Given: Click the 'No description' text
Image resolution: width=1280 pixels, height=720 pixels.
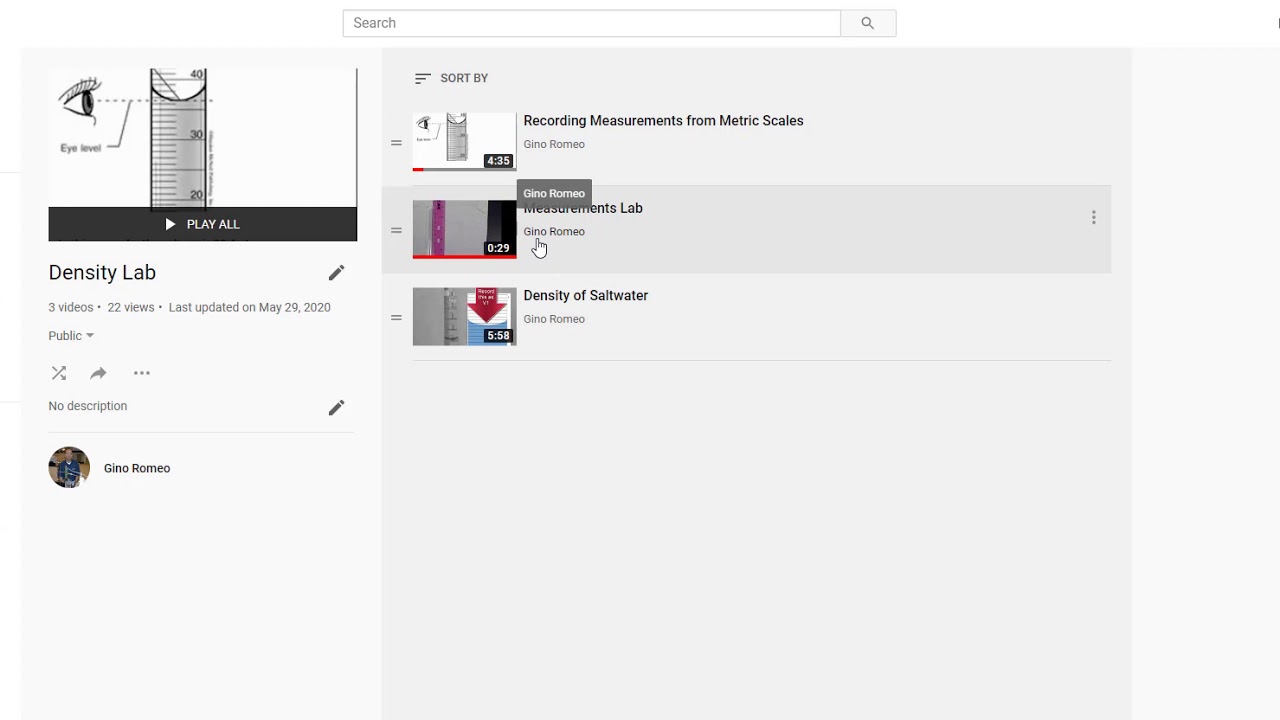Looking at the screenshot, I should pyautogui.click(x=88, y=406).
